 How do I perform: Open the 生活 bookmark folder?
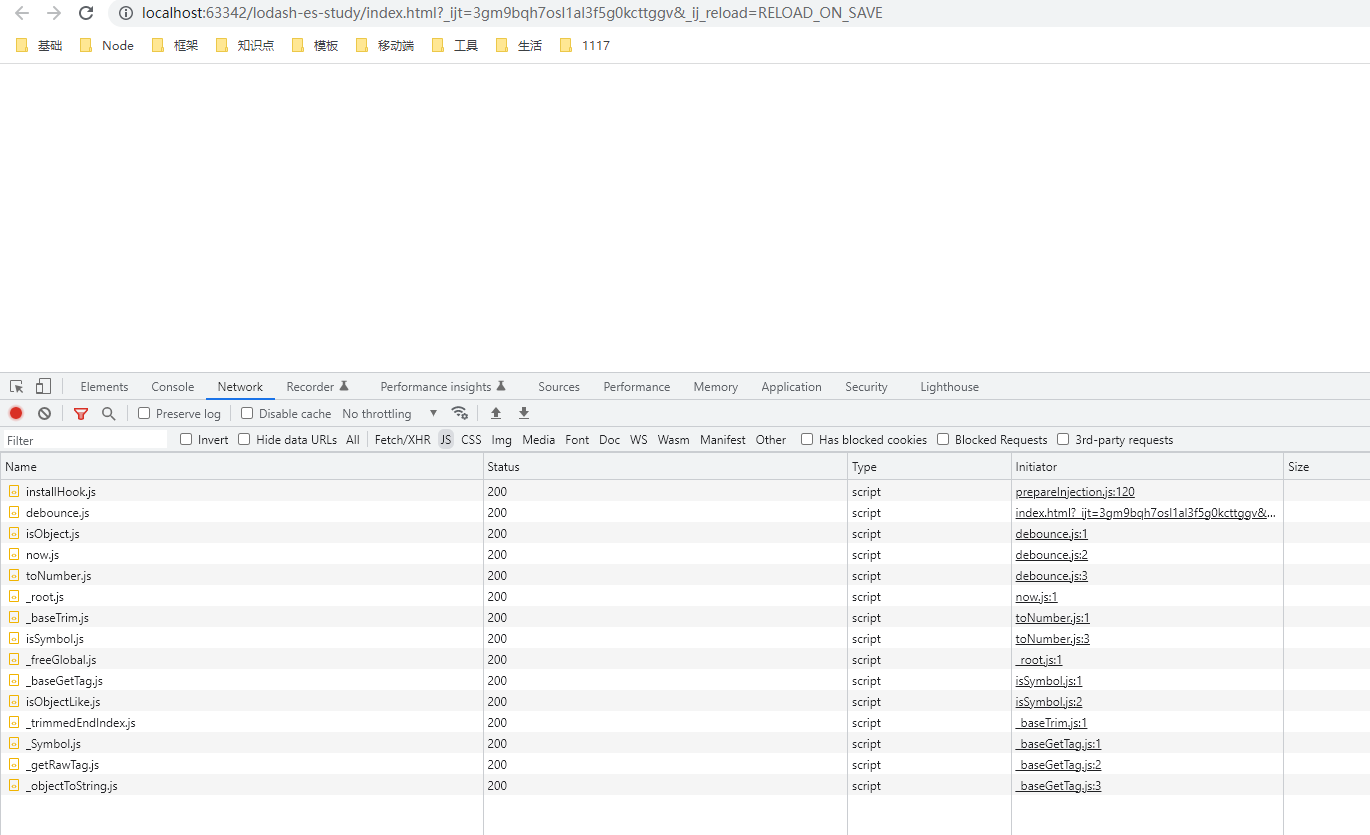click(519, 45)
